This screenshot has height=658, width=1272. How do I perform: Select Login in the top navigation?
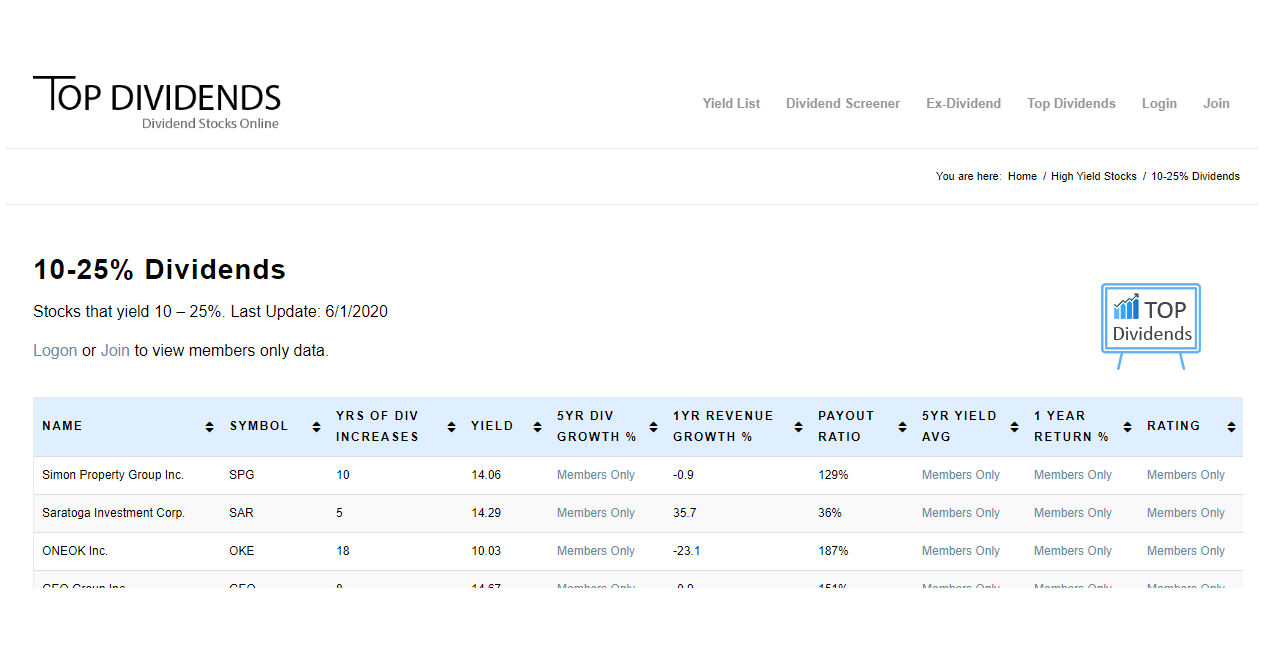click(x=1159, y=103)
